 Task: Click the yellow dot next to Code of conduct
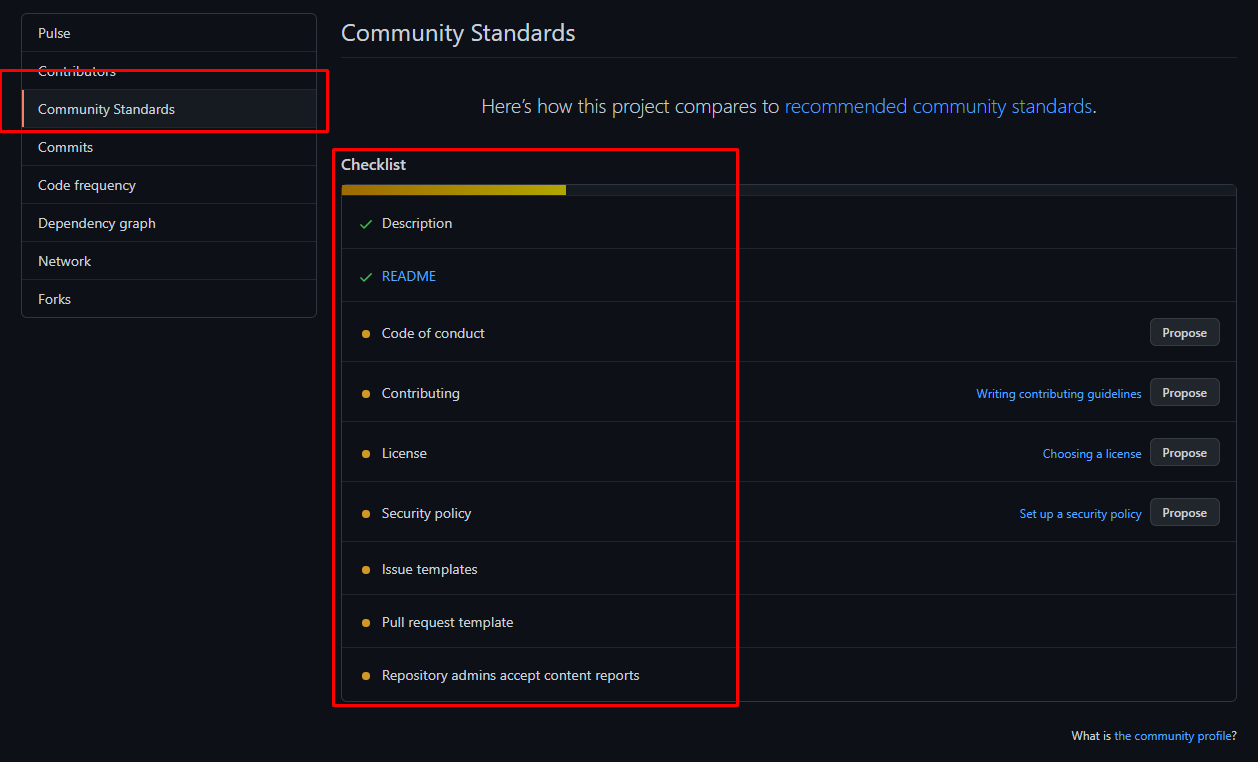366,334
